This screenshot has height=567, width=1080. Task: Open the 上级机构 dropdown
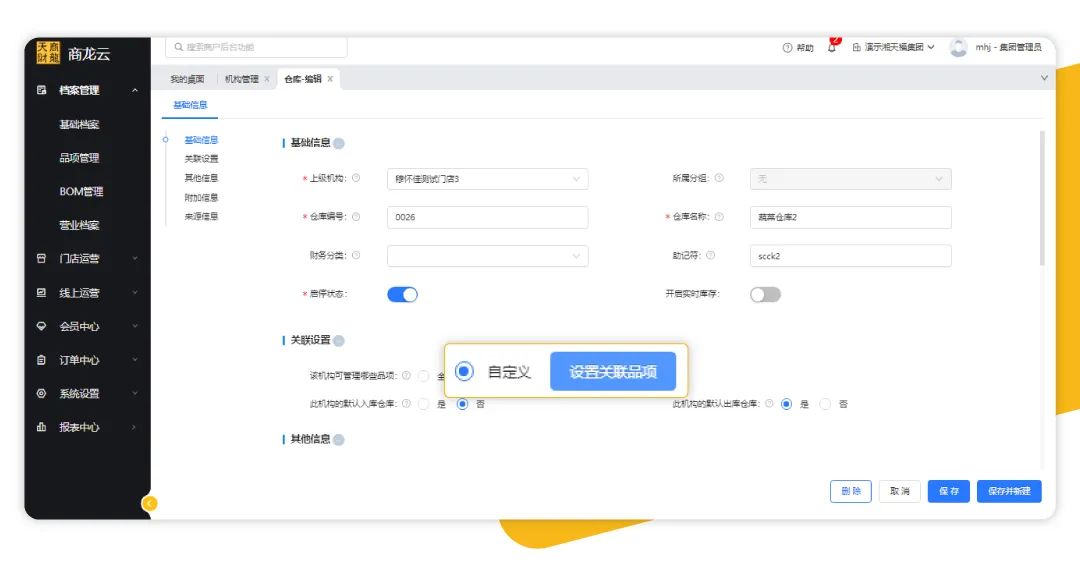click(x=487, y=179)
